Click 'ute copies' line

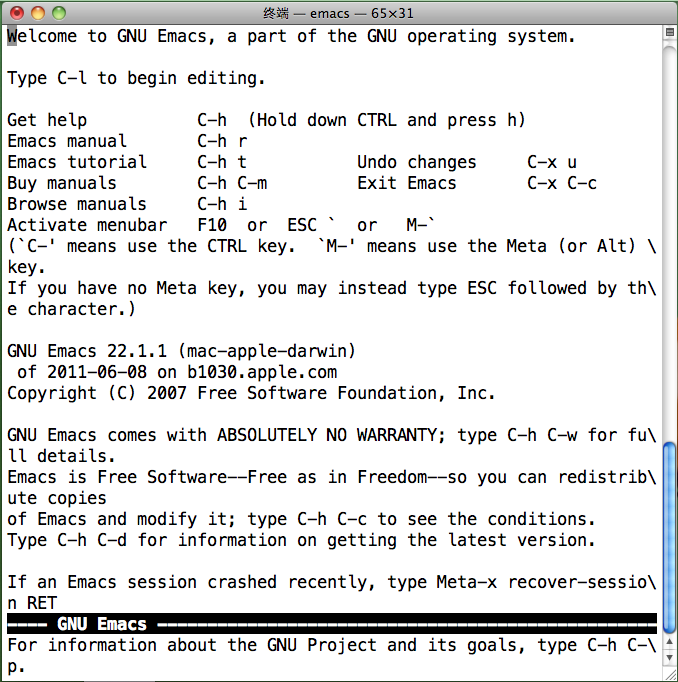click(x=57, y=498)
